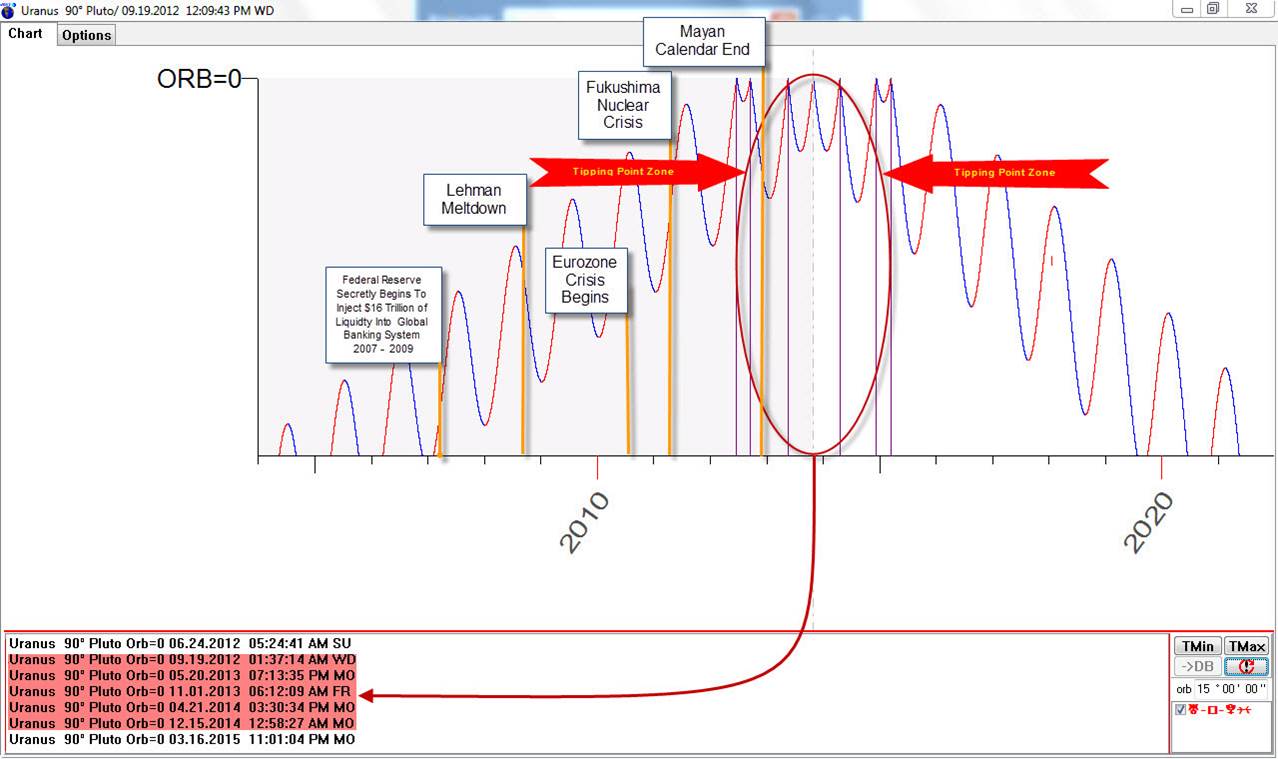Click the 2020 label on the timeline axis
Screen dimensions: 1278x759
1148,525
